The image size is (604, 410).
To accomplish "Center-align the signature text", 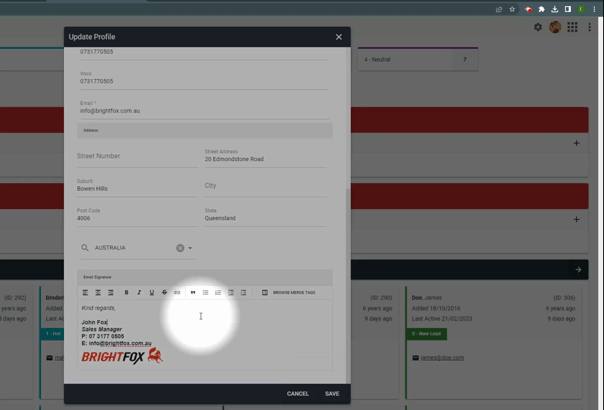I will (98, 292).
